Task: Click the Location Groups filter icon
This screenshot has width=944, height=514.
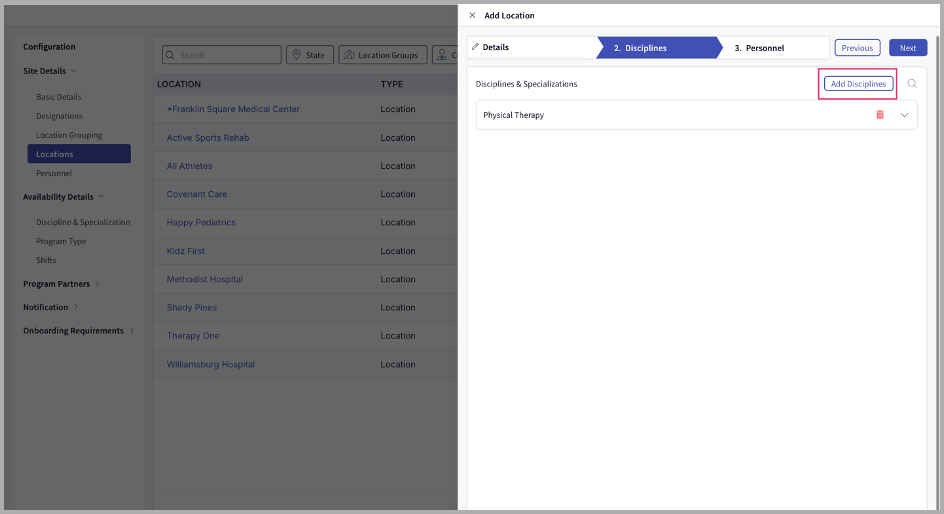Action: click(349, 55)
